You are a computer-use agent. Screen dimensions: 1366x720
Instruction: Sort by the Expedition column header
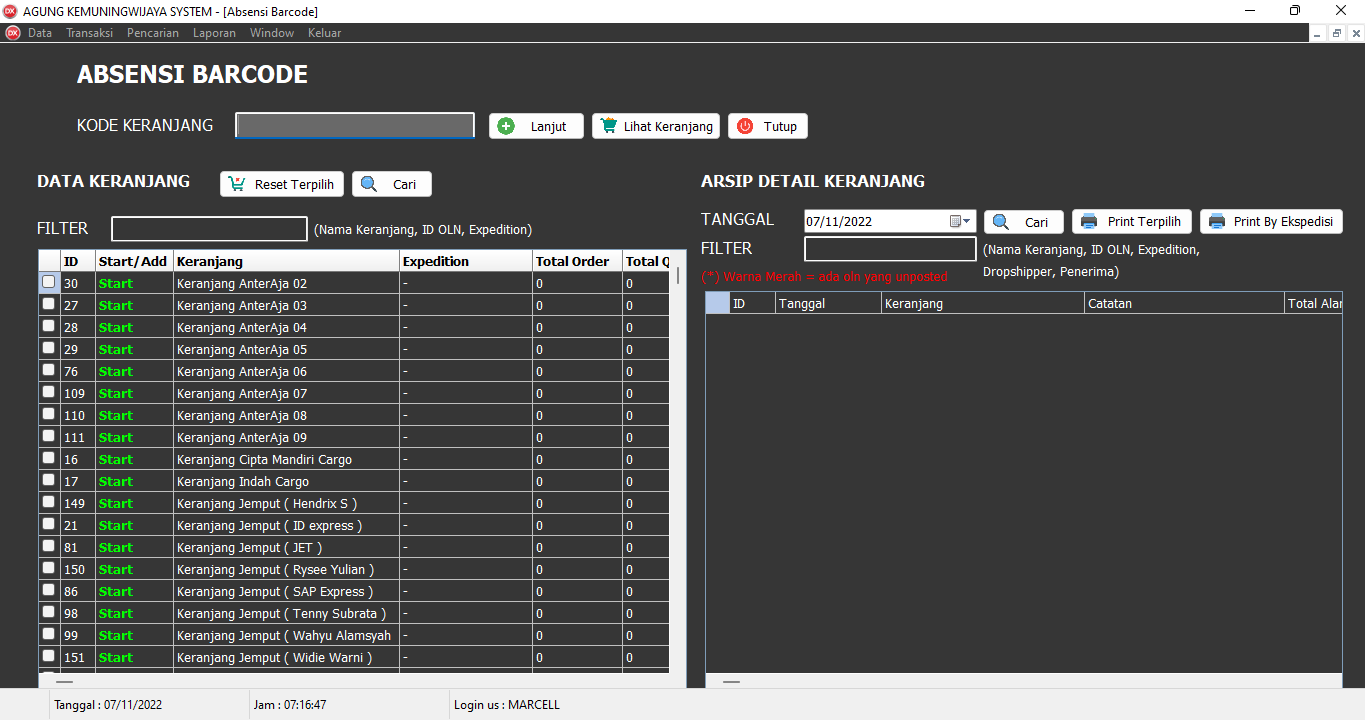[x=465, y=261]
